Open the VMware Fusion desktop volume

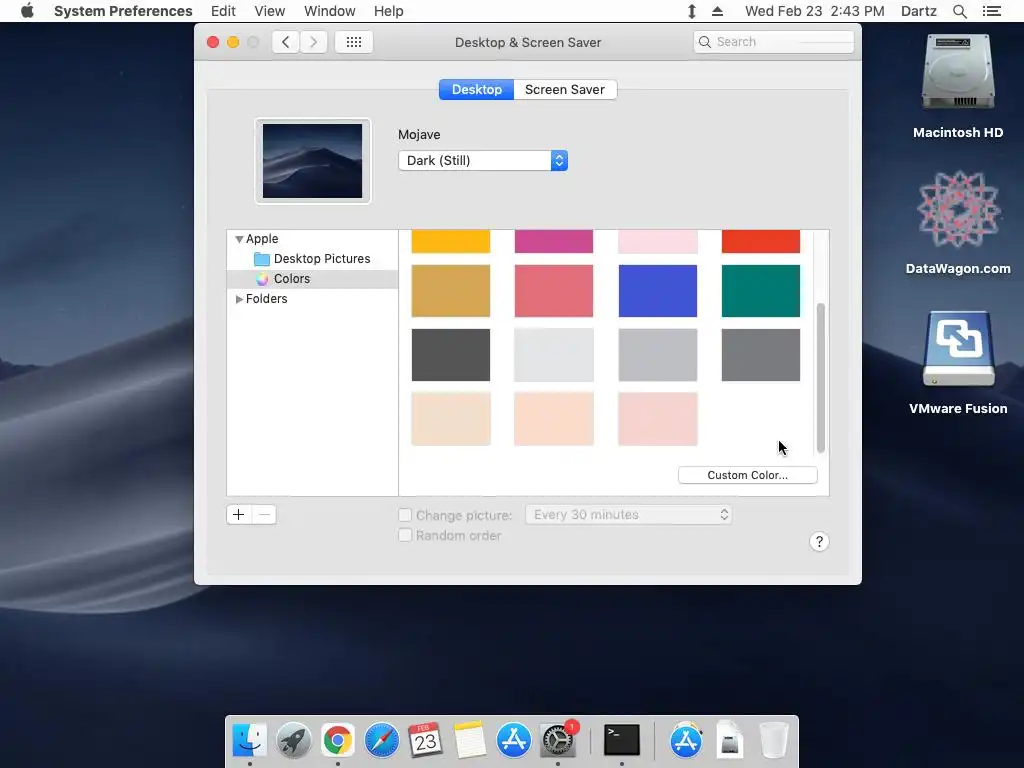[x=958, y=362]
